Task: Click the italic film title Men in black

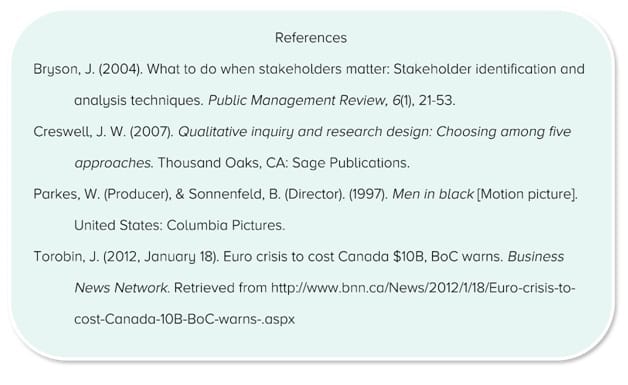Action: (x=433, y=194)
